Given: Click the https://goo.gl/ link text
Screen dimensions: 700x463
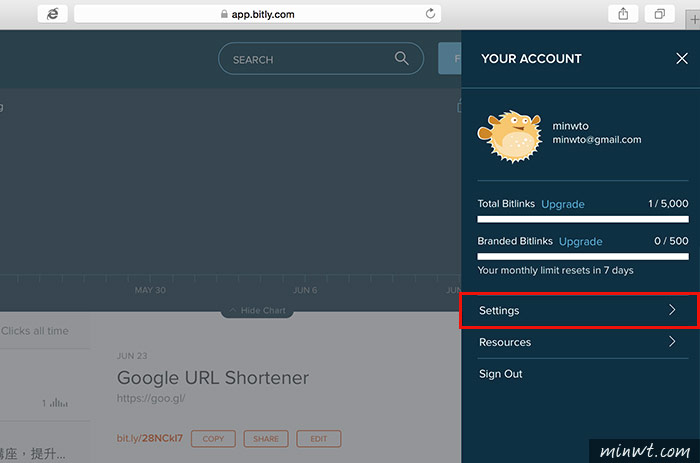Looking at the screenshot, I should [151, 398].
